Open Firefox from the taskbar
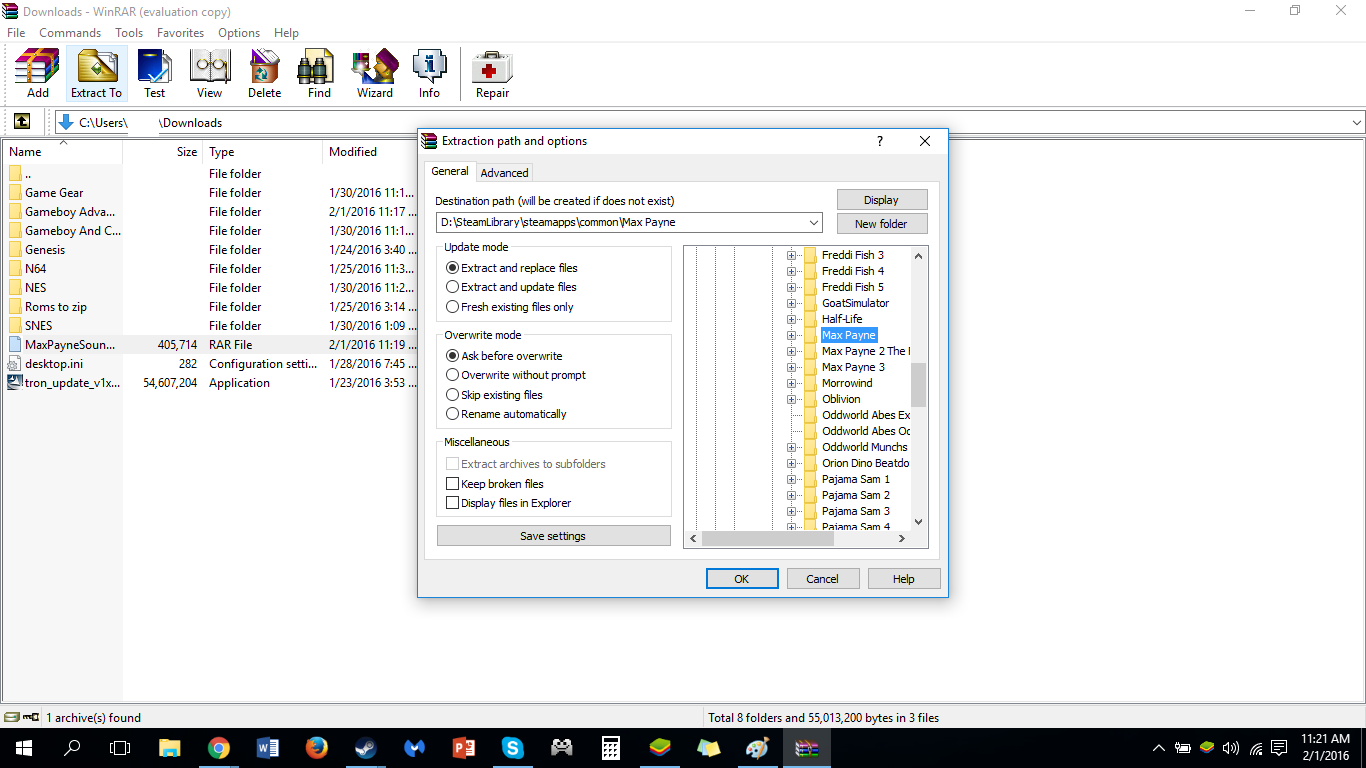 (317, 747)
